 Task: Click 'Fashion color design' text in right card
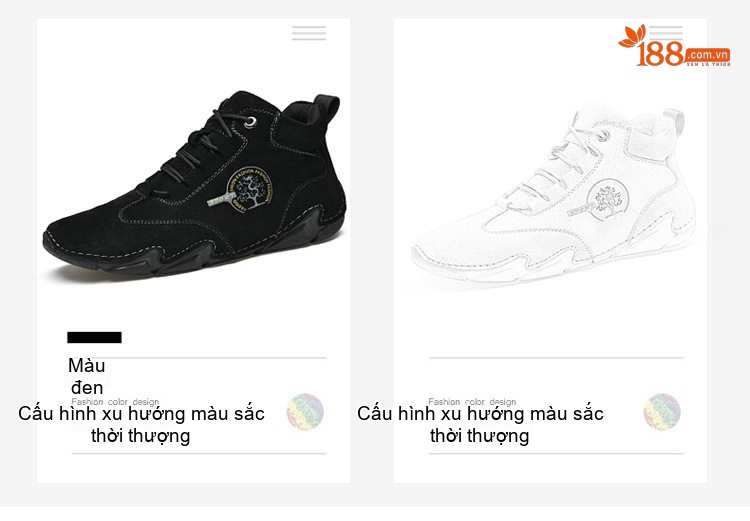(x=472, y=402)
